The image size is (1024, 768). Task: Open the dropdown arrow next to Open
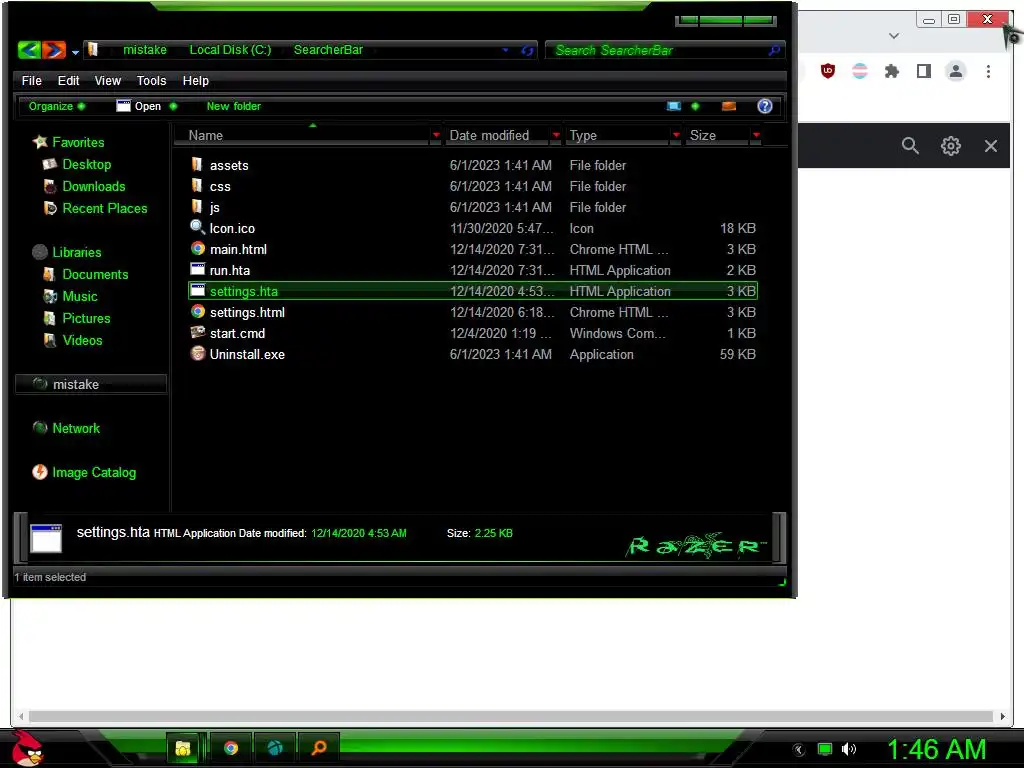[173, 106]
